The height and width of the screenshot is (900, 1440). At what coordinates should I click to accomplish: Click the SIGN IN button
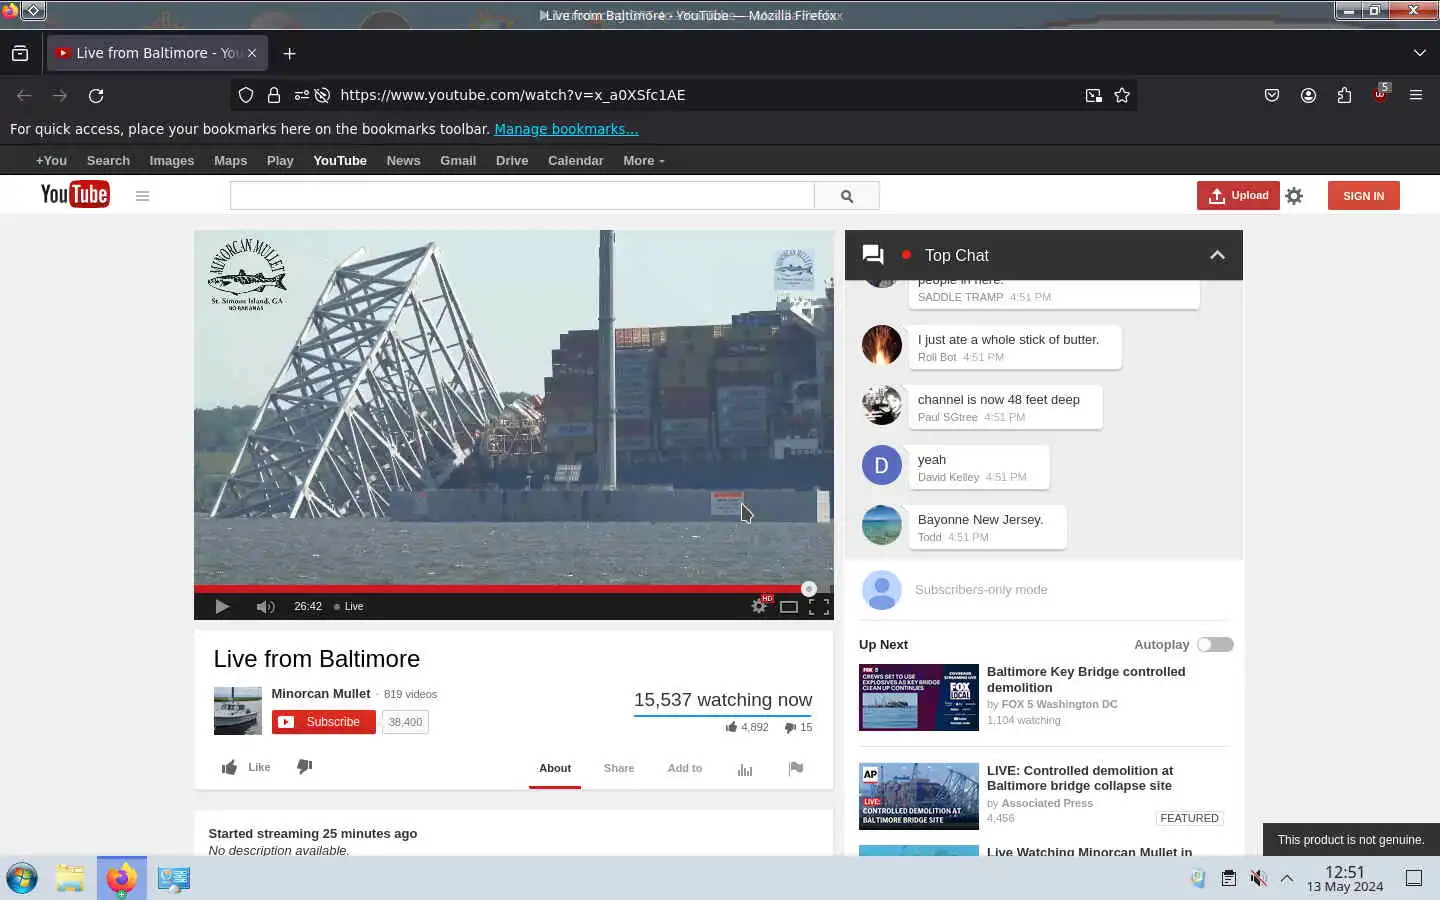1364,196
